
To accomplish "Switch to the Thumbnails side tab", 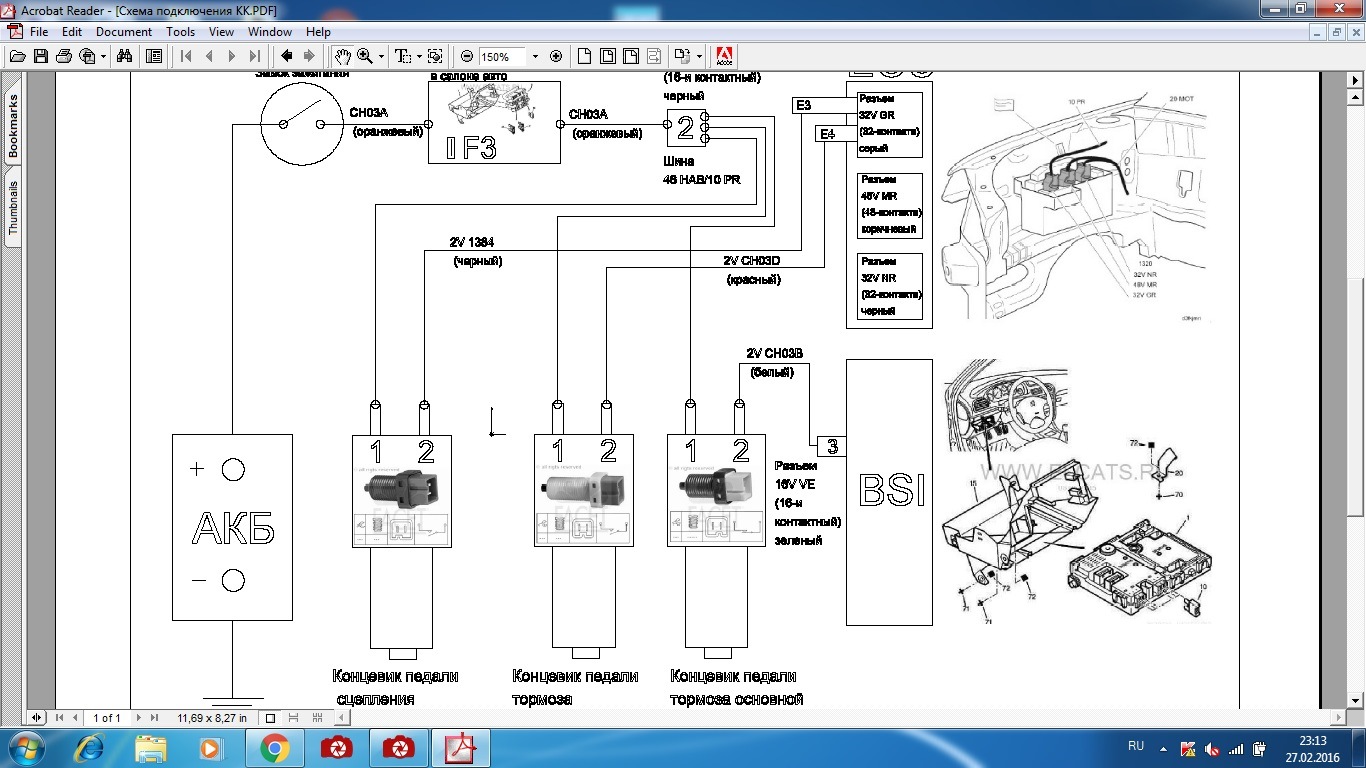I will 13,207.
